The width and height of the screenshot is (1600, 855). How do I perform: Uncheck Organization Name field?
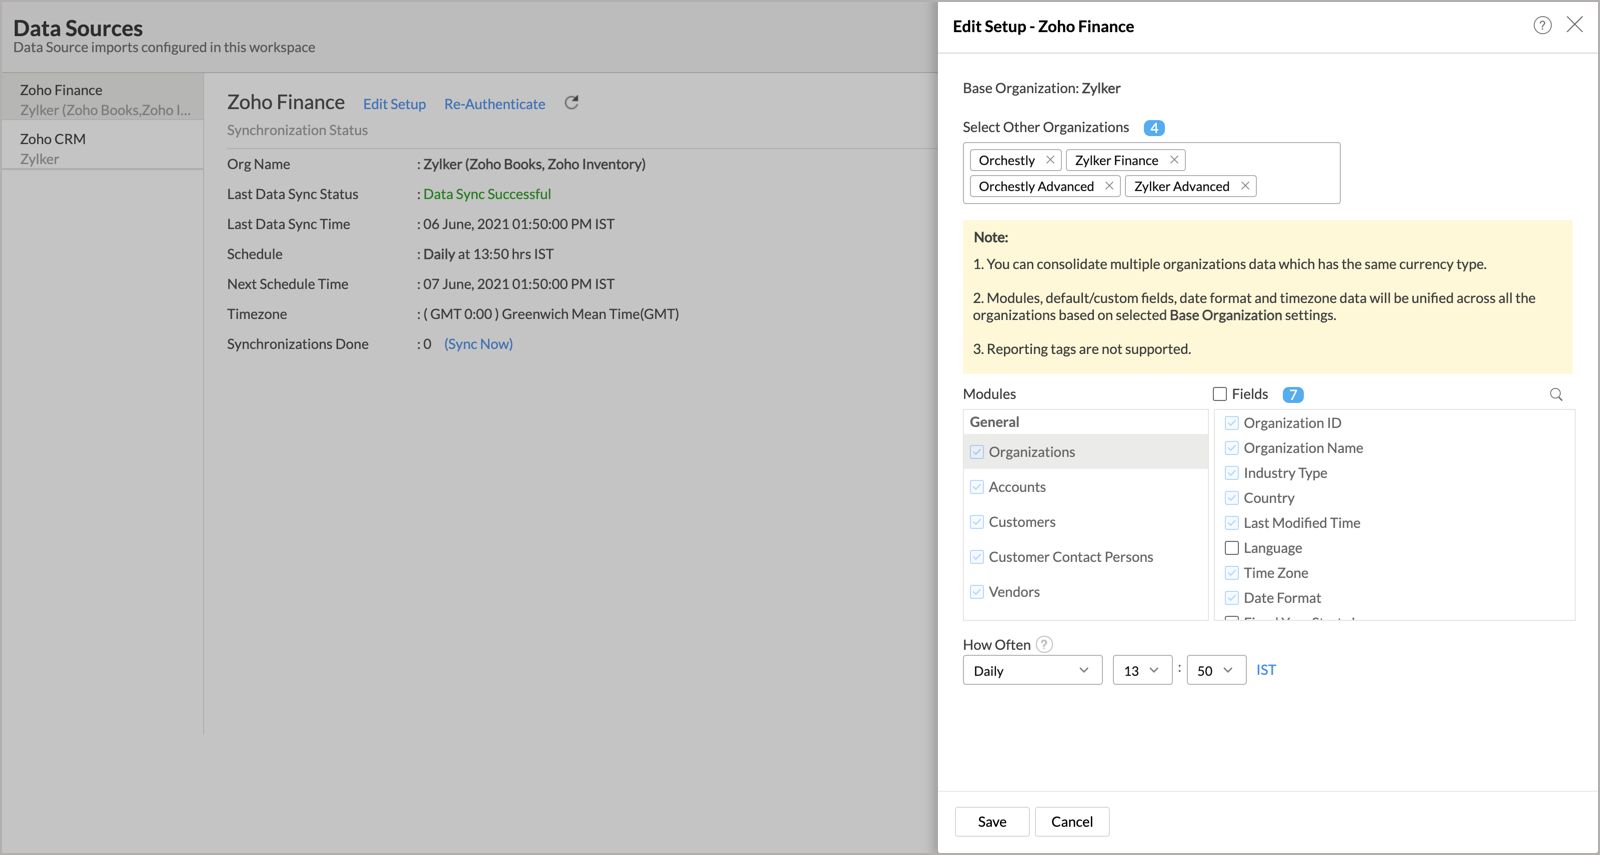click(x=1232, y=448)
